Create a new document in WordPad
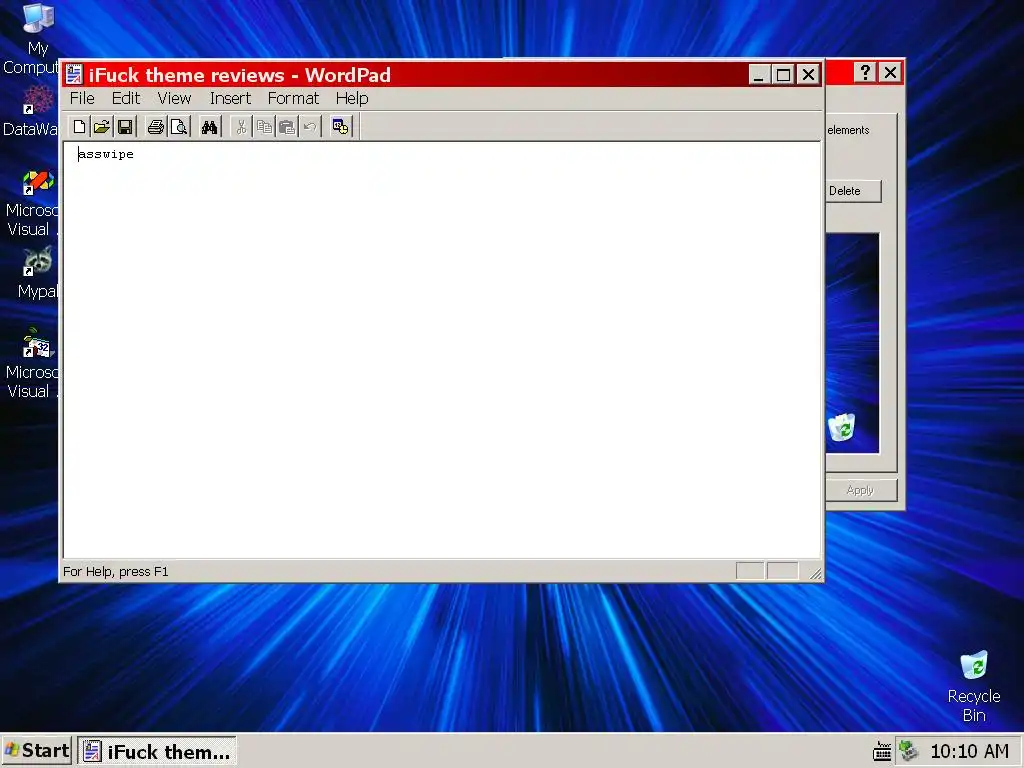This screenshot has width=1024, height=768. point(79,127)
